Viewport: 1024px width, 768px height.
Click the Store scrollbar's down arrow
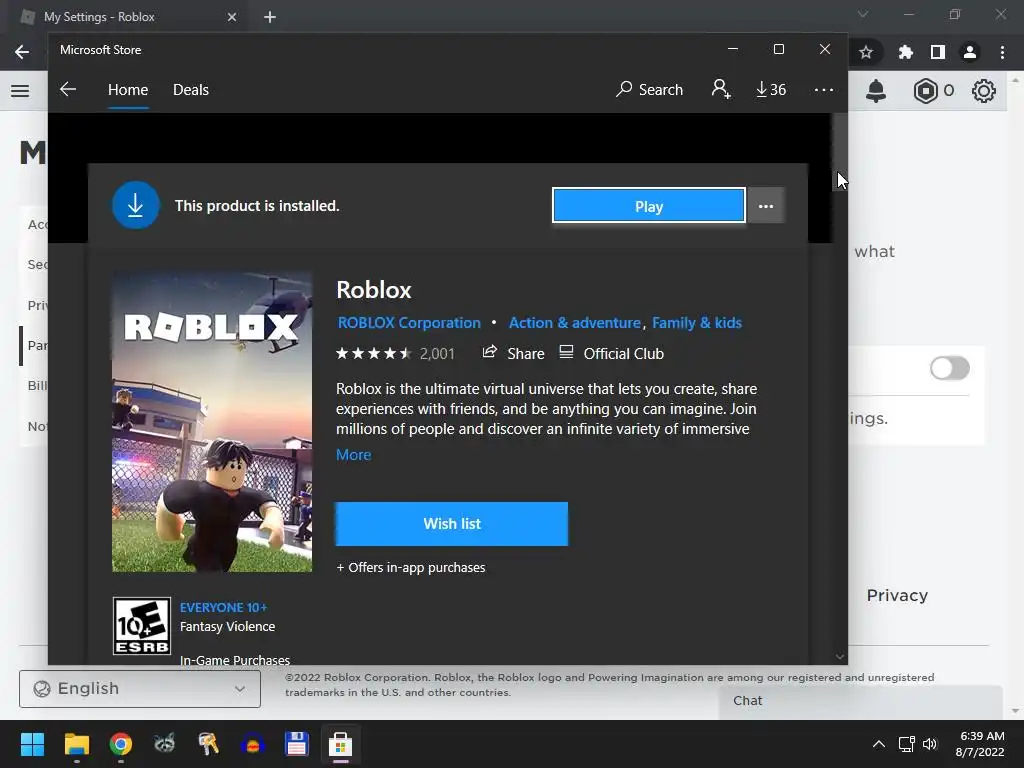point(840,656)
